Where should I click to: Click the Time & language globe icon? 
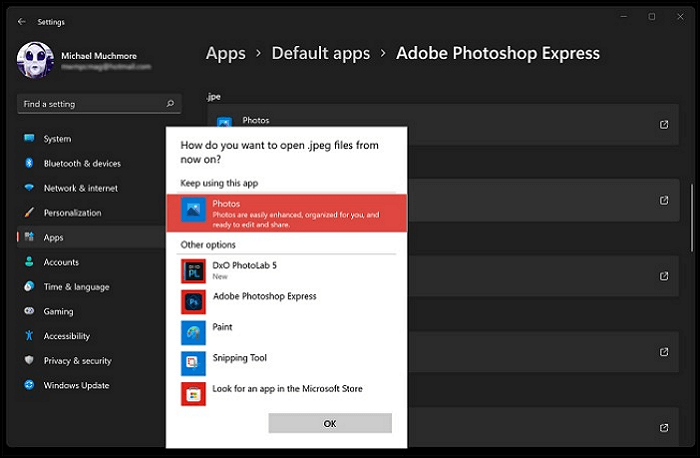pos(29,286)
